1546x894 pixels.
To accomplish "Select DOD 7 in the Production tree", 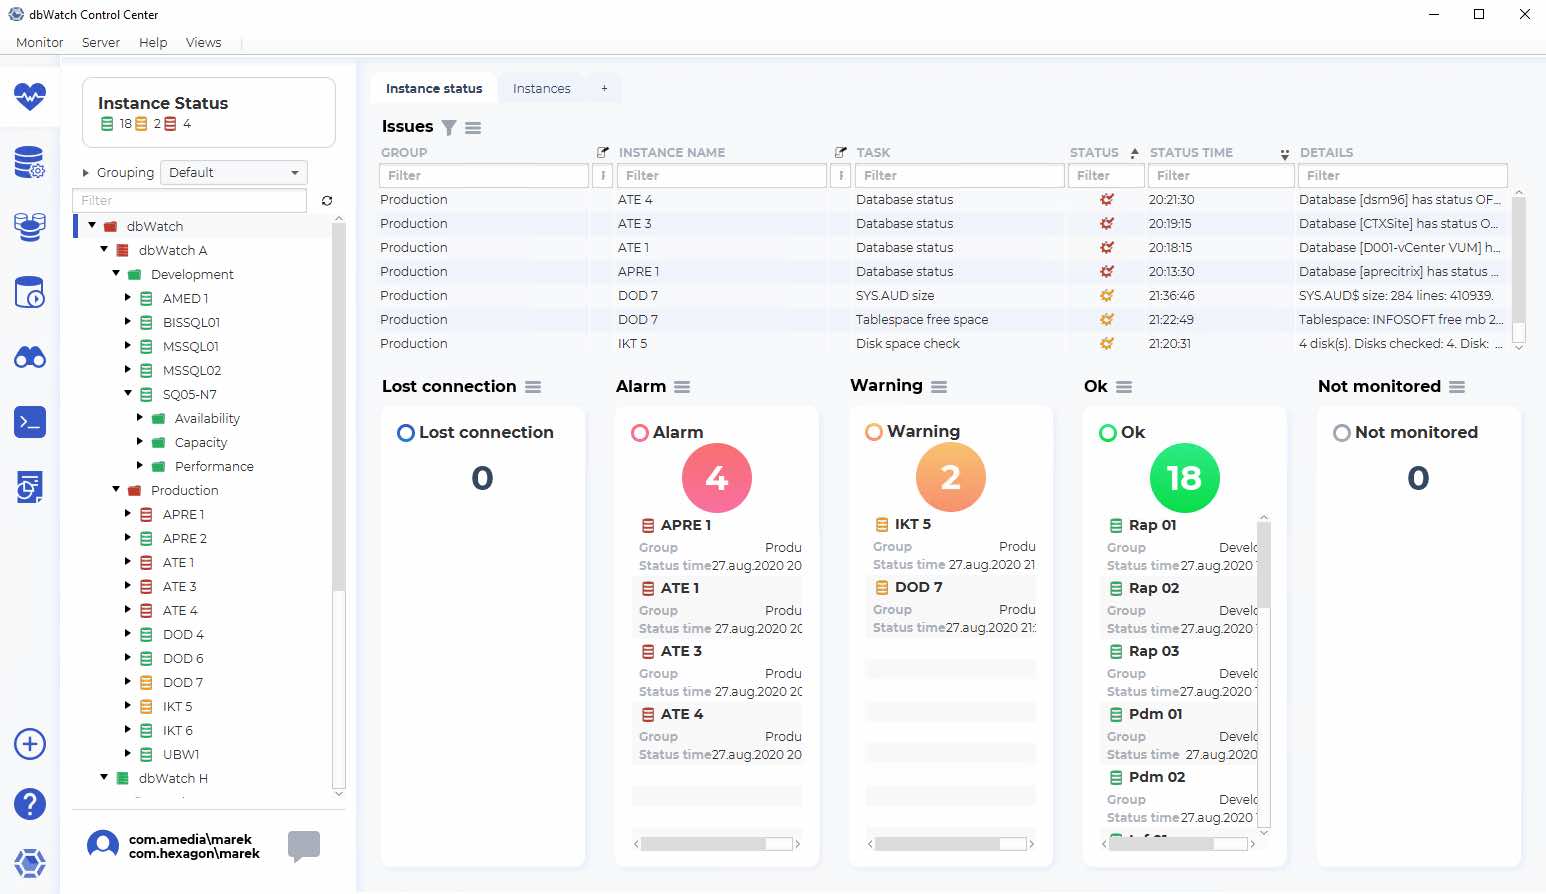I will click(183, 682).
